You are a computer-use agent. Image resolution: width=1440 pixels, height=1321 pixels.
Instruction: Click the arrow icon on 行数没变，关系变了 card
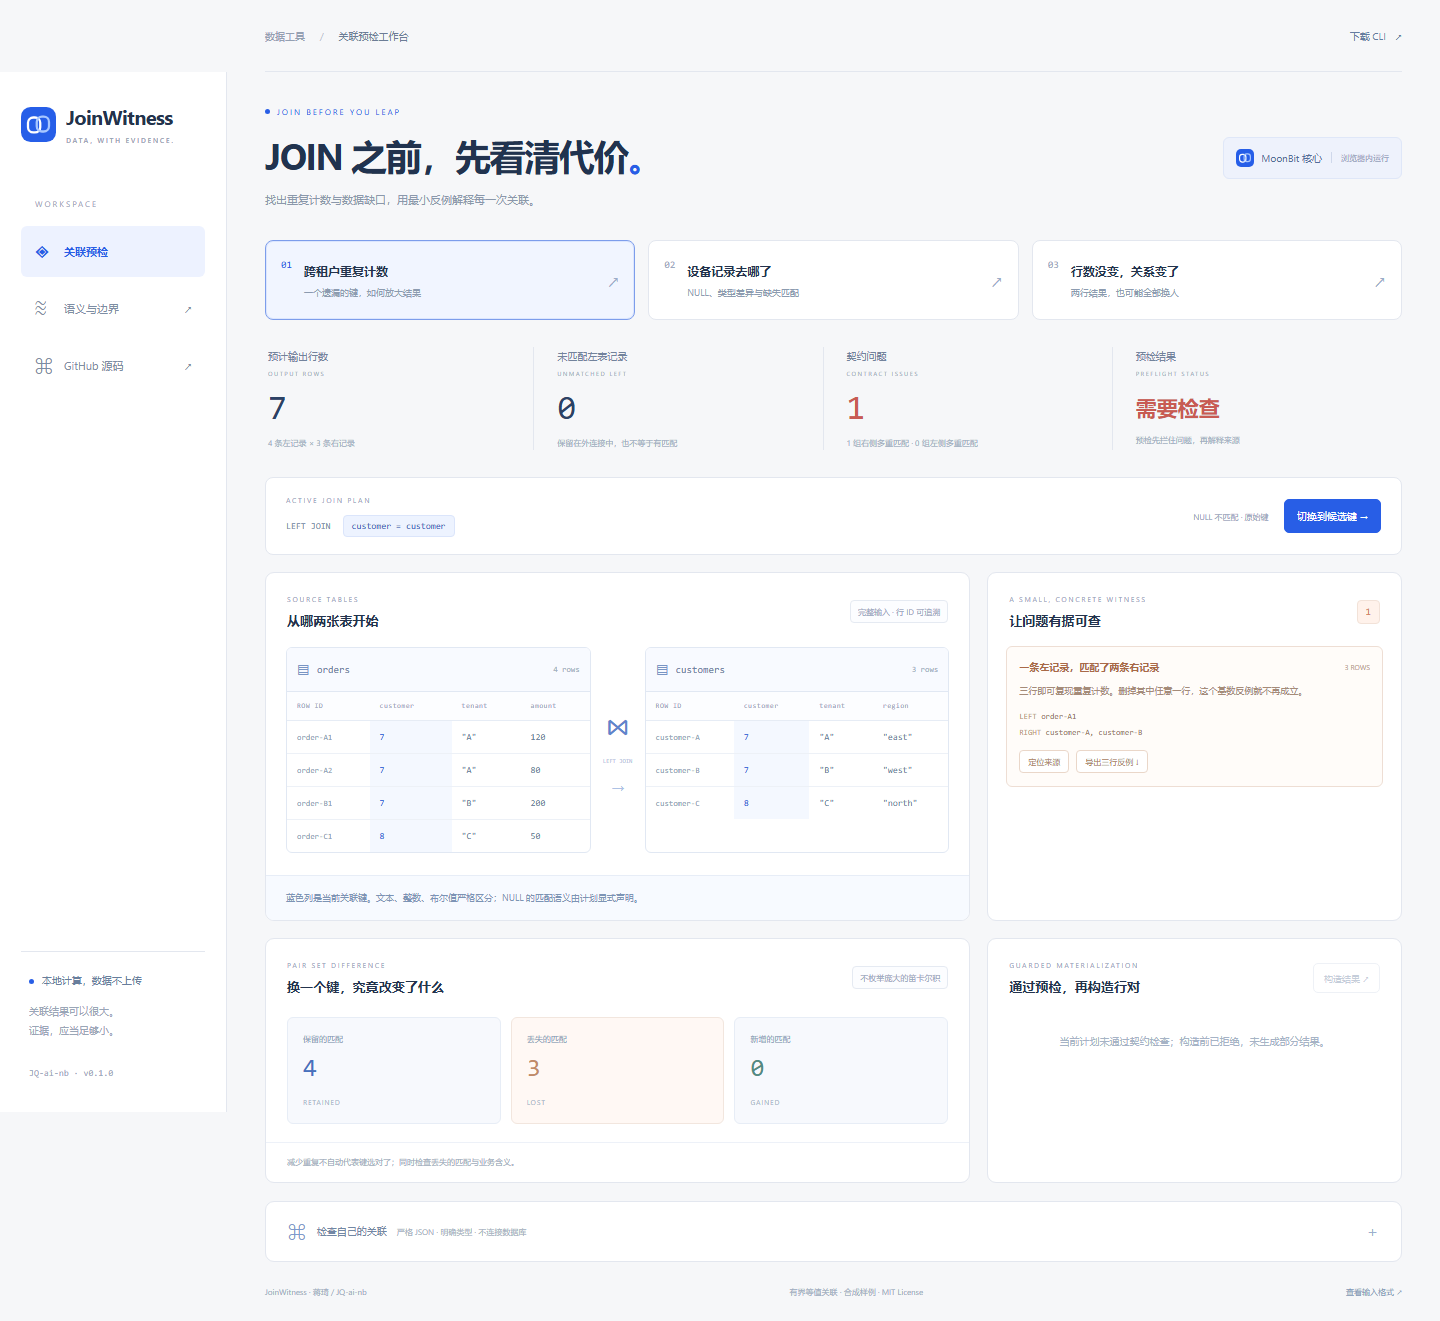(1380, 282)
